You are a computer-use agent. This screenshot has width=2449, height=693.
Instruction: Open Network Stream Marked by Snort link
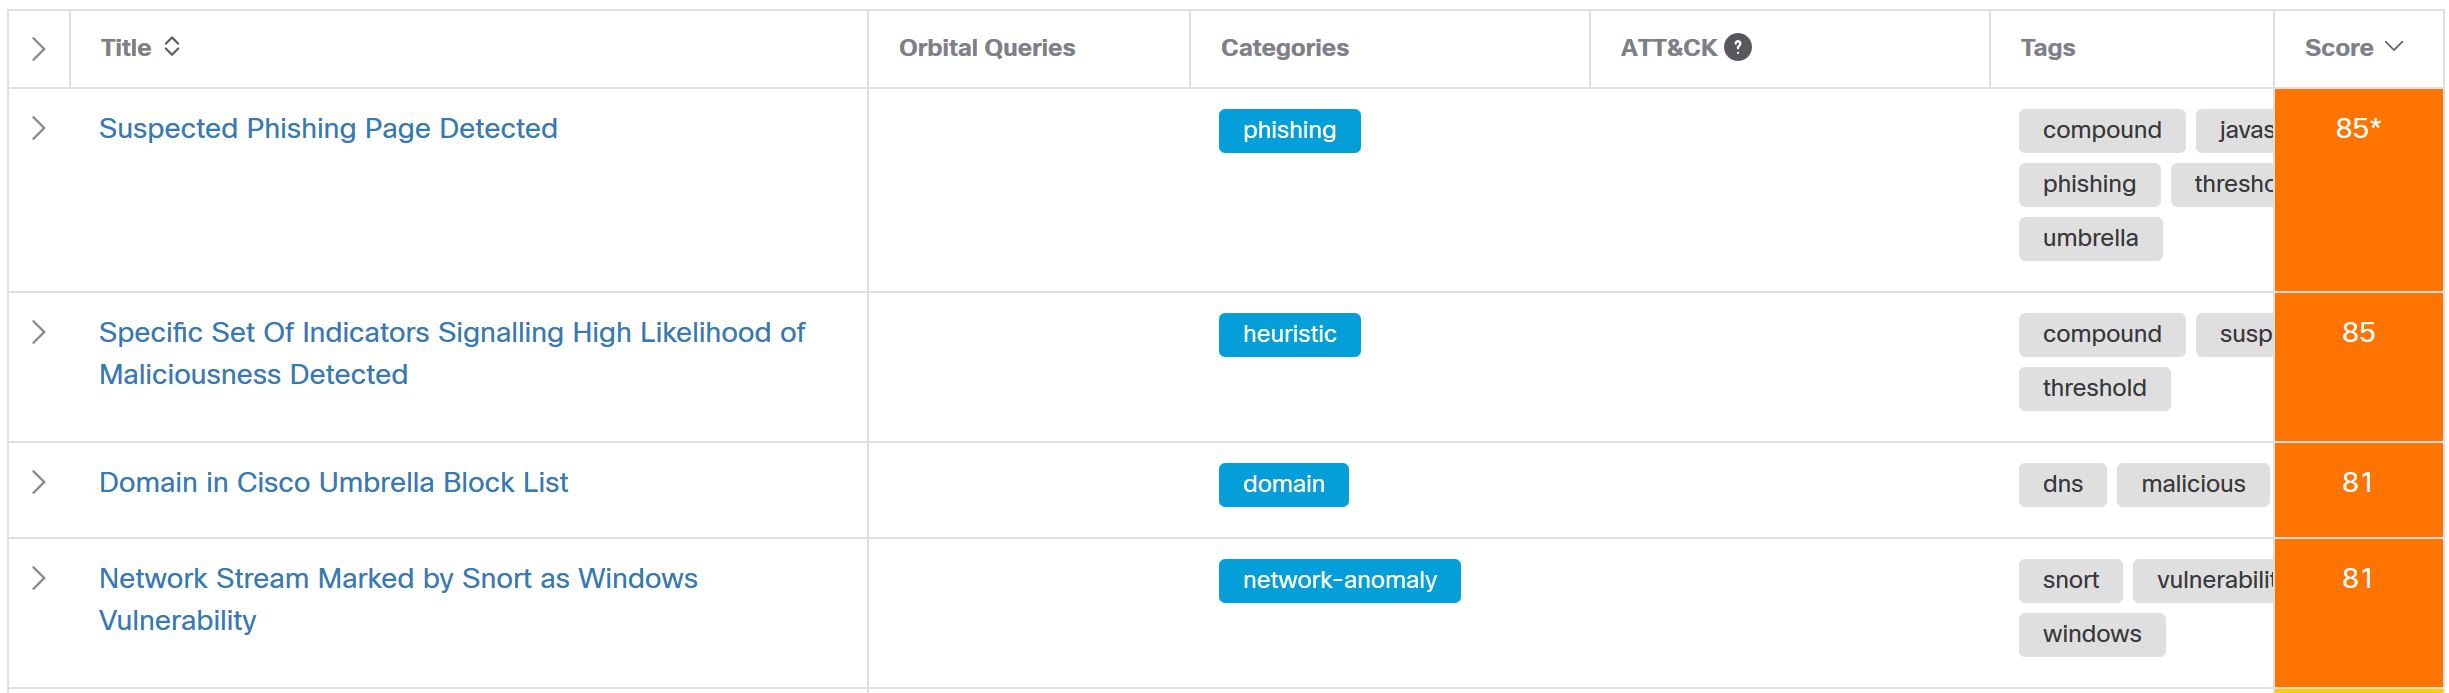tap(398, 579)
